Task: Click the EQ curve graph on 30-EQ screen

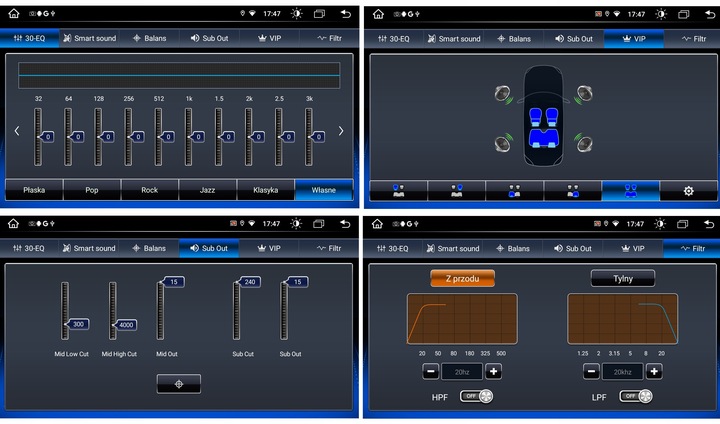Action: [x=179, y=75]
